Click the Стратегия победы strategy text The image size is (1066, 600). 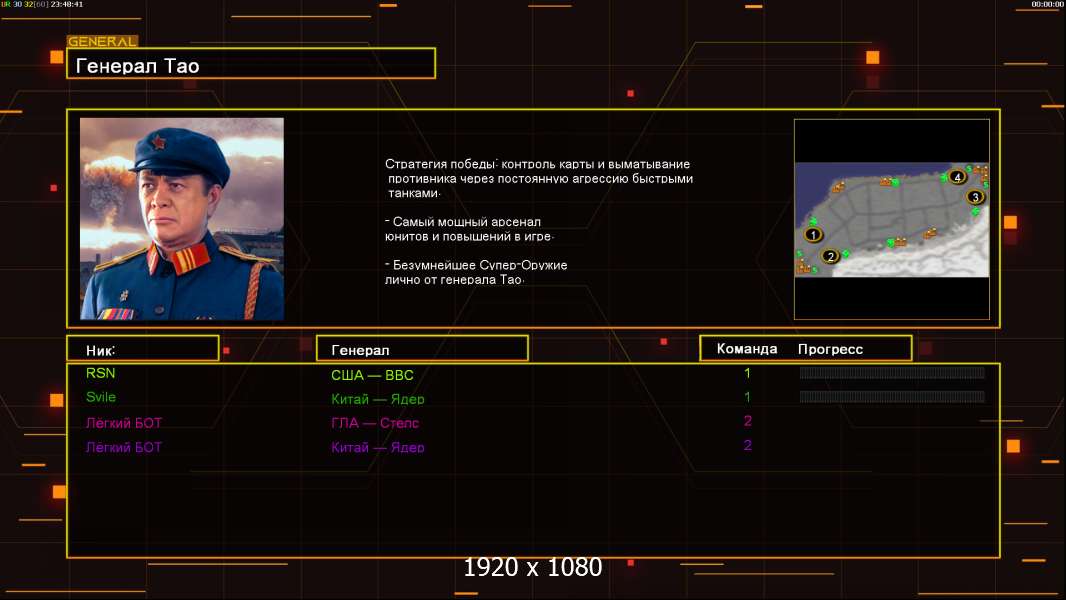[538, 178]
